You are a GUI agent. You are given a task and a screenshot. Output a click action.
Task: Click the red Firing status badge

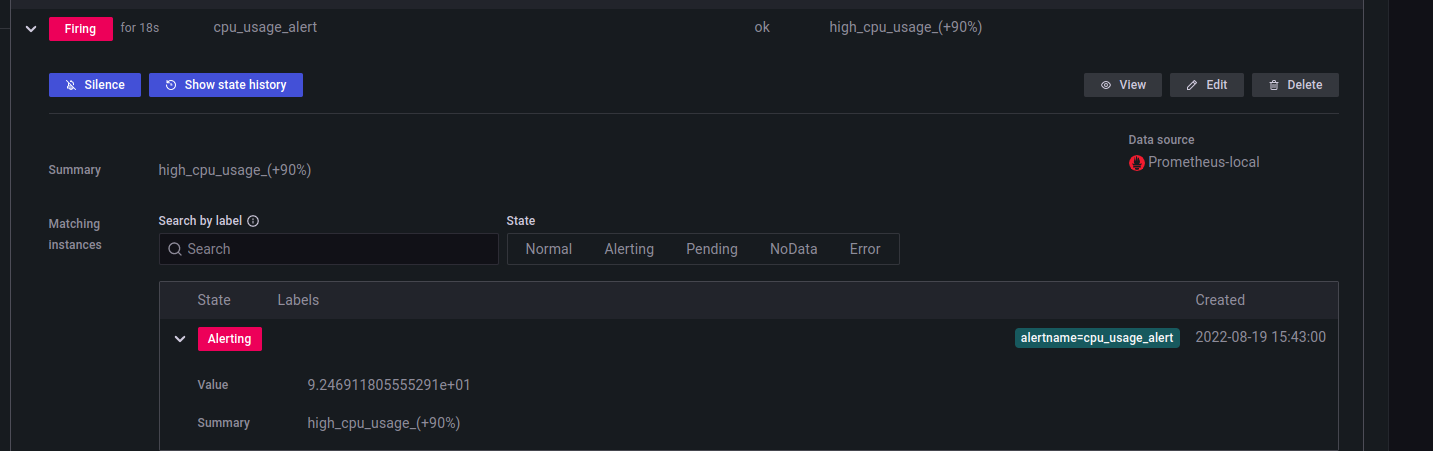pos(81,29)
